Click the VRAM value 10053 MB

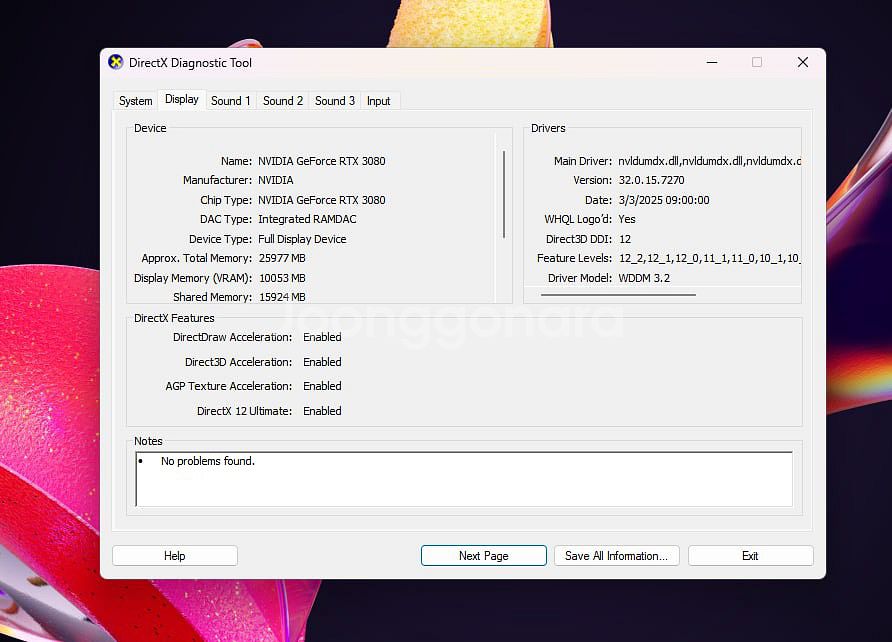point(282,278)
